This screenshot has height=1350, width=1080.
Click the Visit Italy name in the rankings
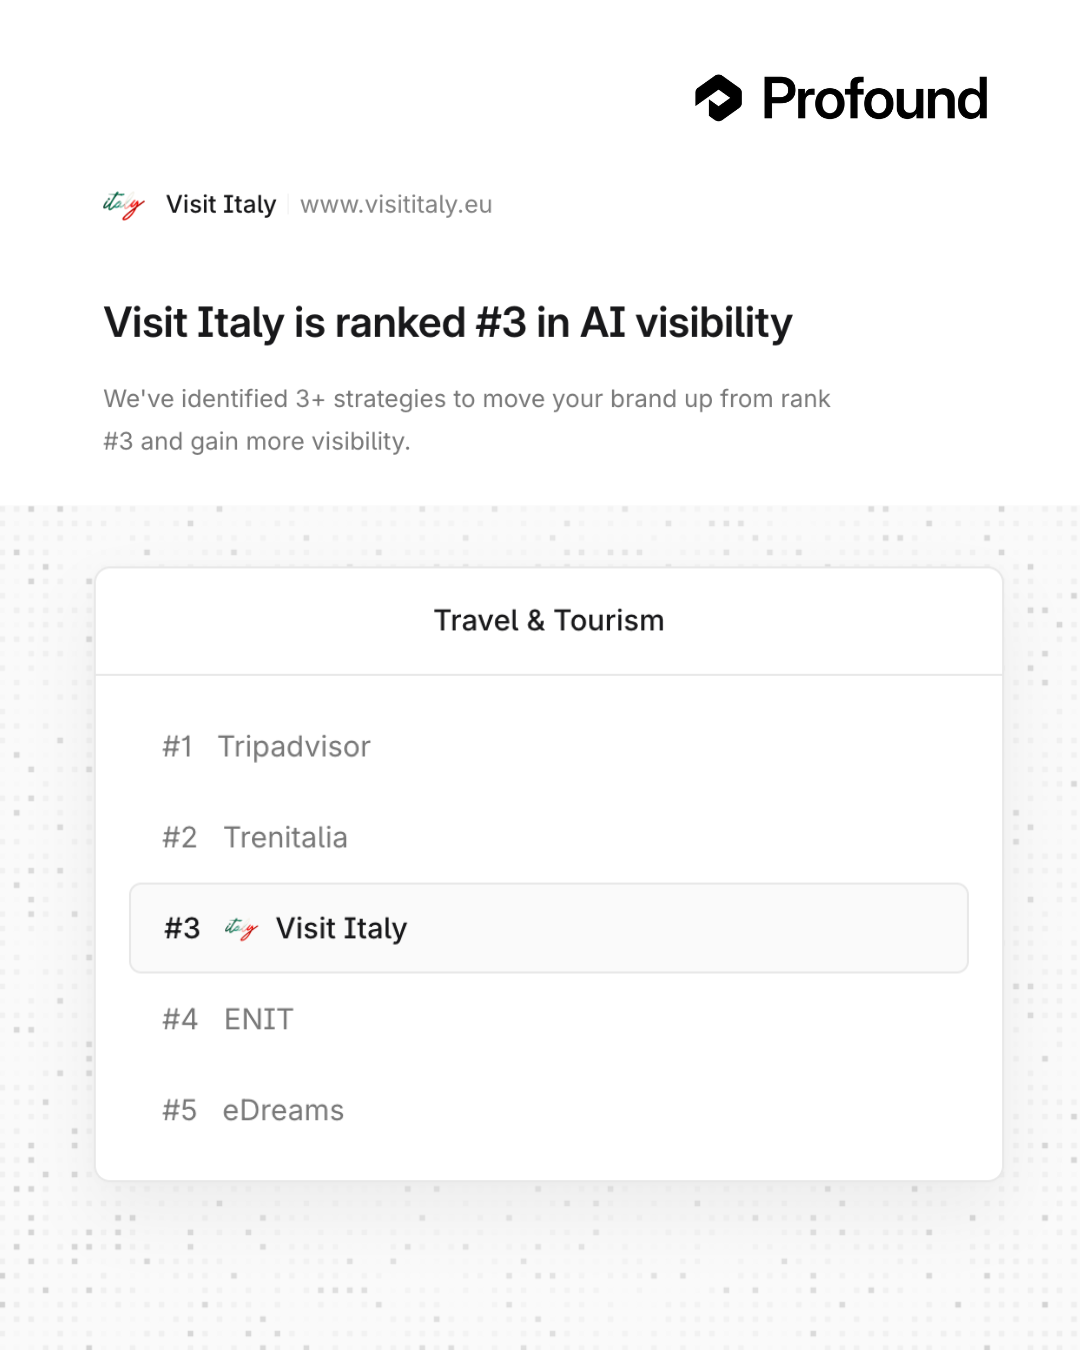(x=341, y=929)
